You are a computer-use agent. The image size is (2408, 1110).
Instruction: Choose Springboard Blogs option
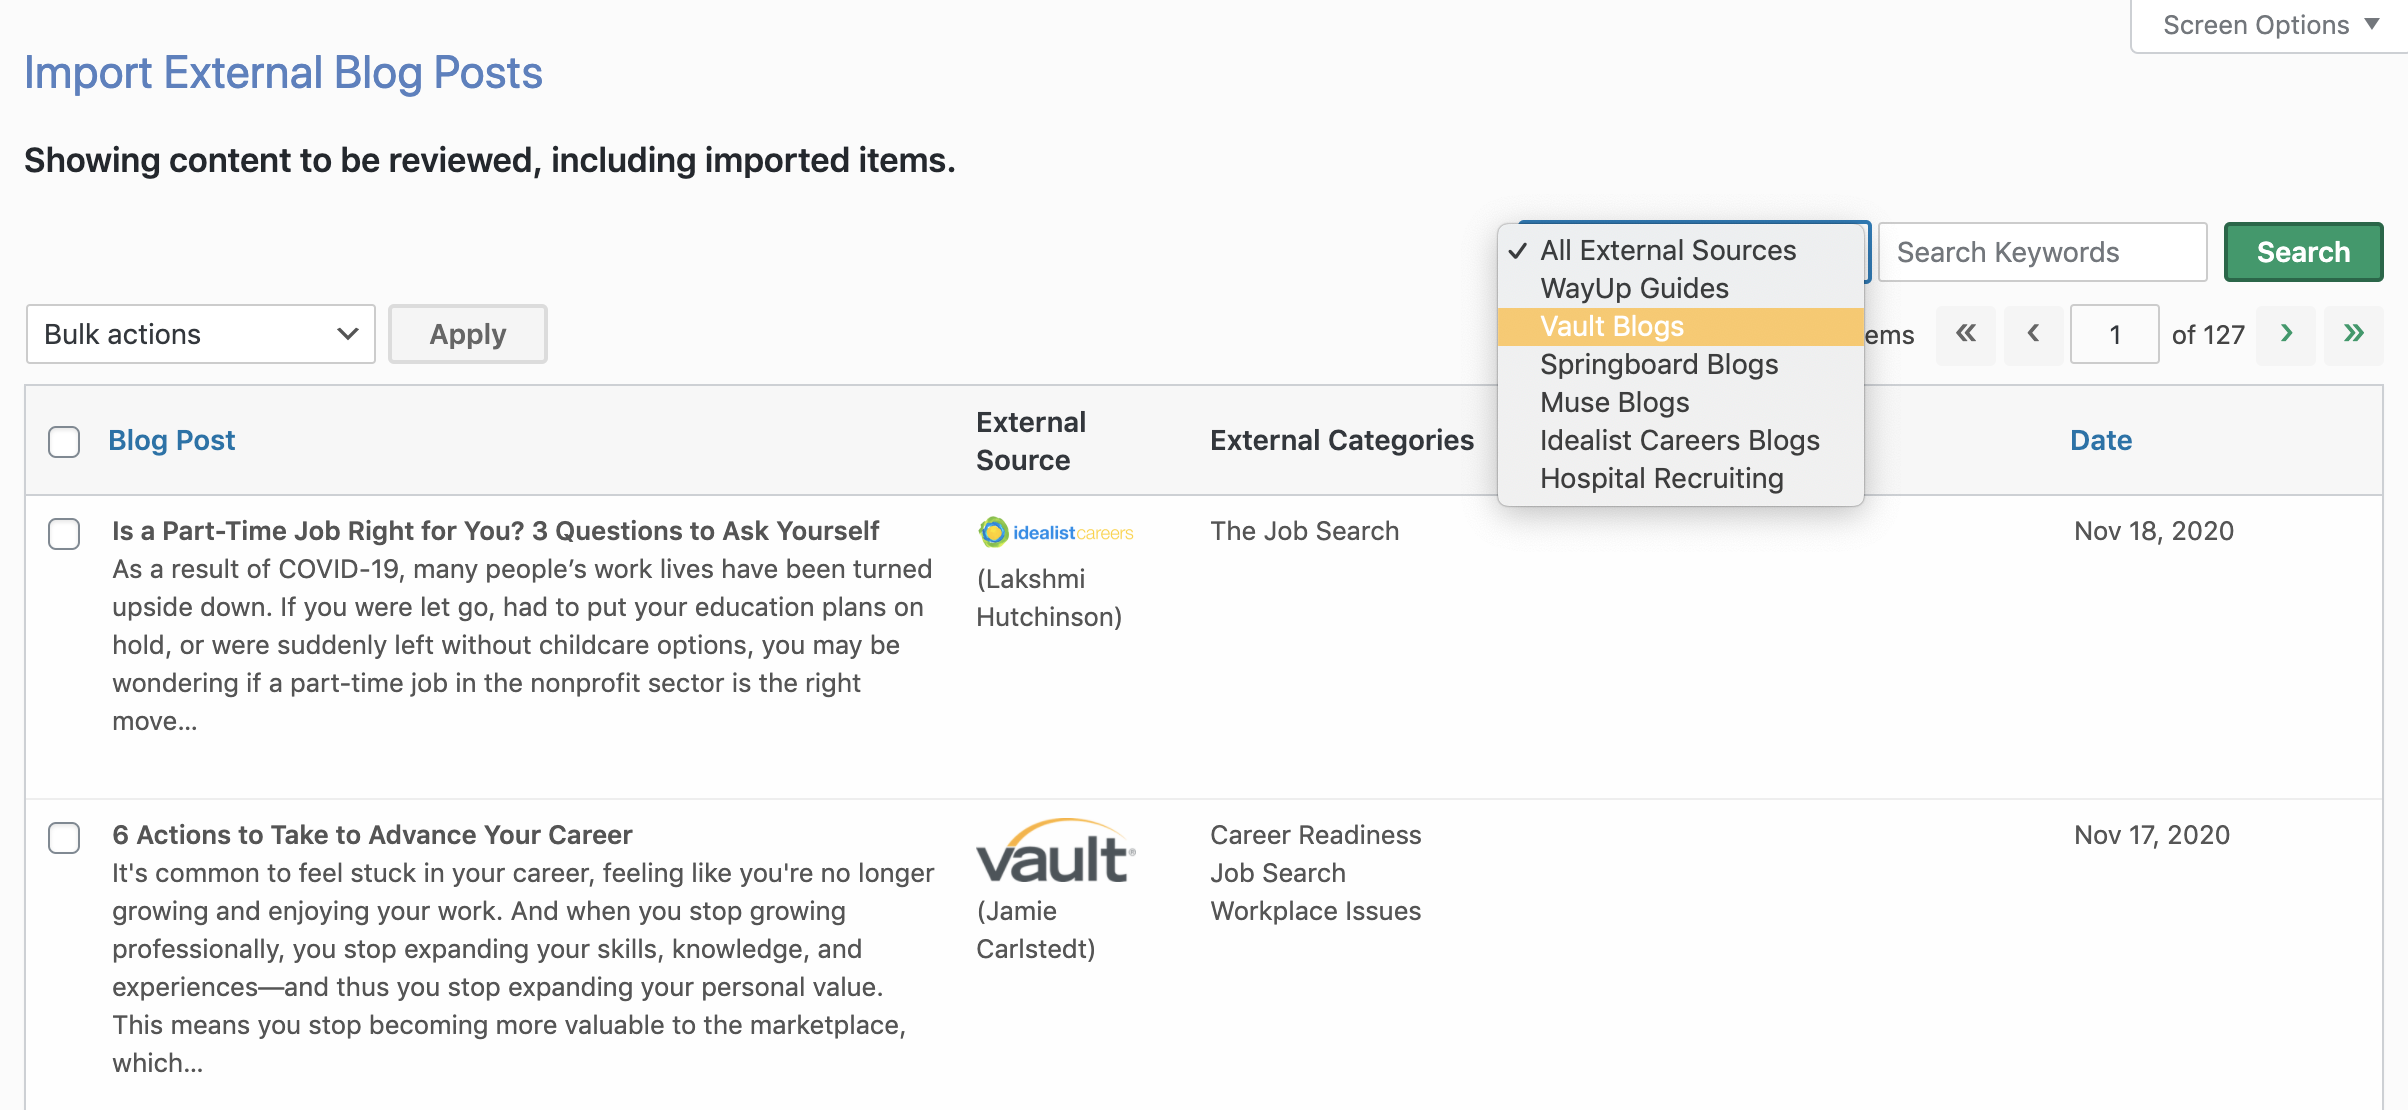(1659, 365)
